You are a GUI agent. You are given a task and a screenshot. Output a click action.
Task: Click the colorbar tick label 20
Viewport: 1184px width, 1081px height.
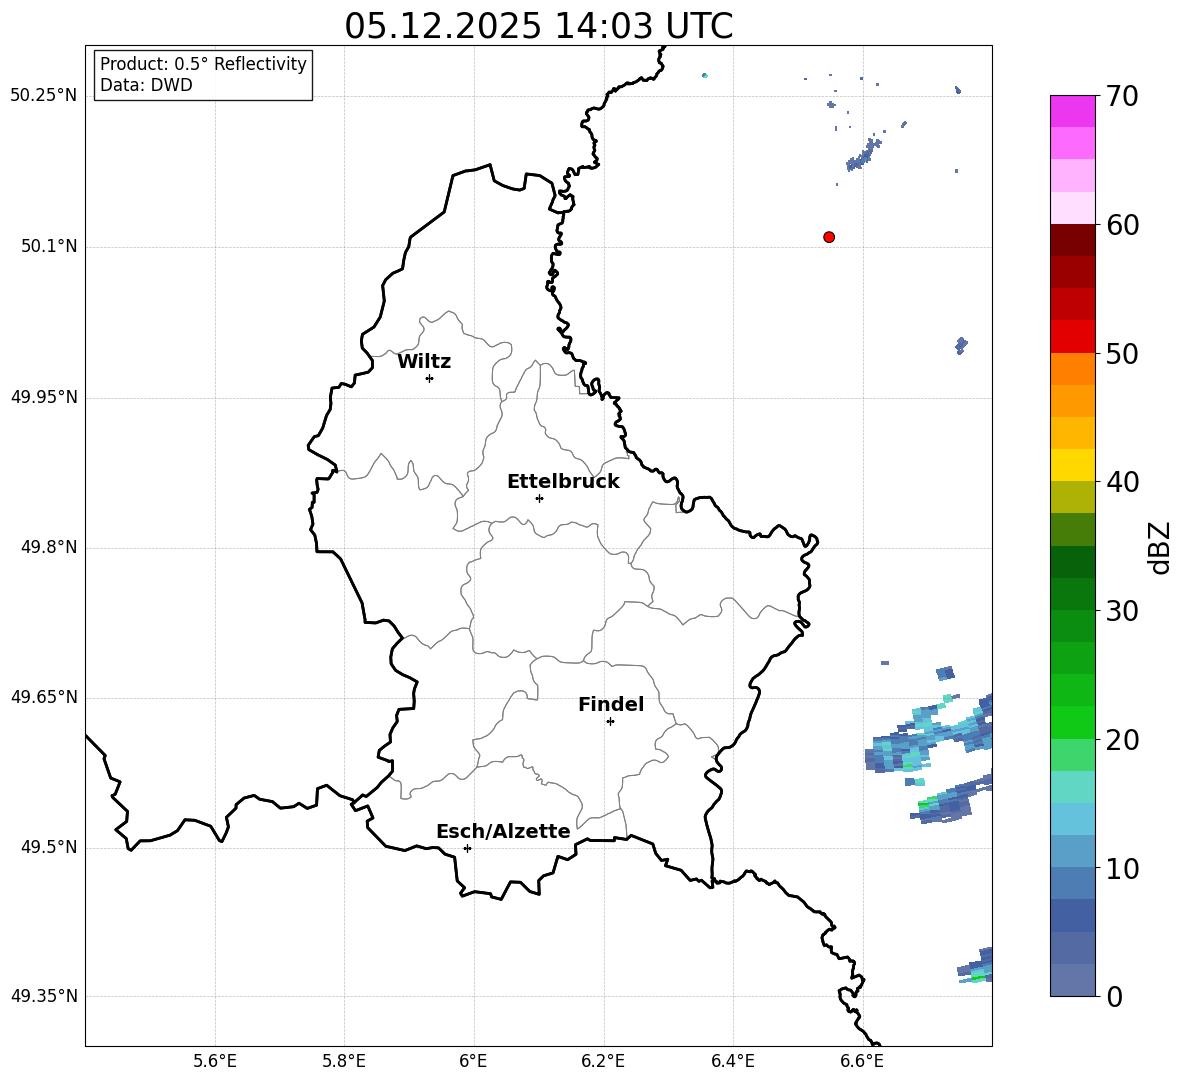pyautogui.click(x=1122, y=739)
